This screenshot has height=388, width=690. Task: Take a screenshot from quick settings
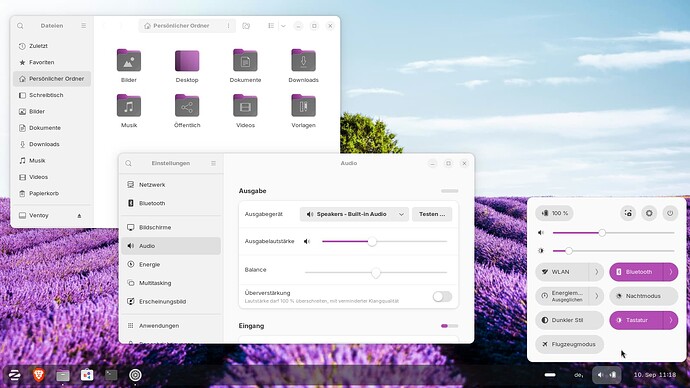[x=628, y=213]
